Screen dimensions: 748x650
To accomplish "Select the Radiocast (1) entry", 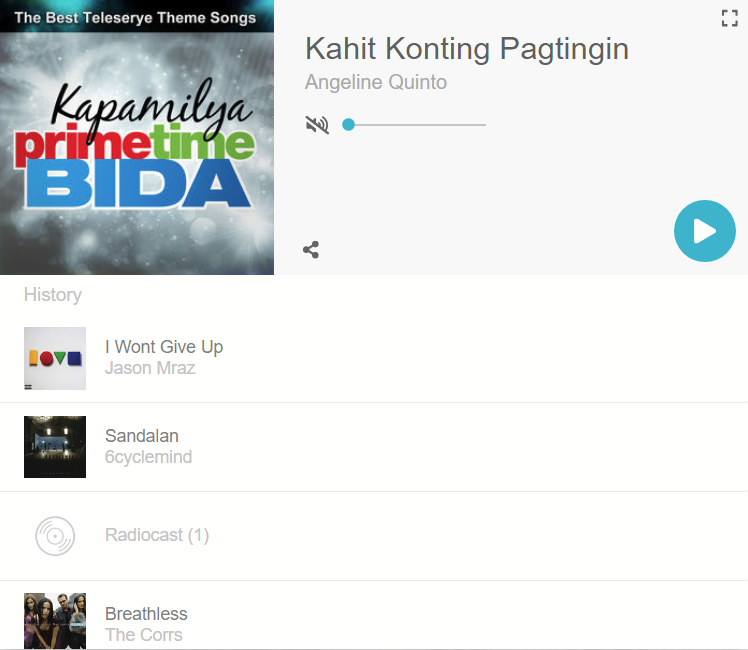I will pyautogui.click(x=374, y=536).
